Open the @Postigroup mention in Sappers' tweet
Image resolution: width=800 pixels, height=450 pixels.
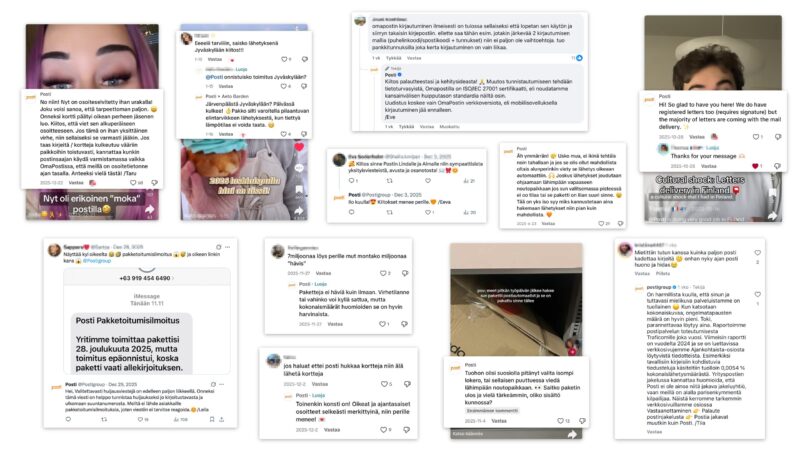[97, 261]
